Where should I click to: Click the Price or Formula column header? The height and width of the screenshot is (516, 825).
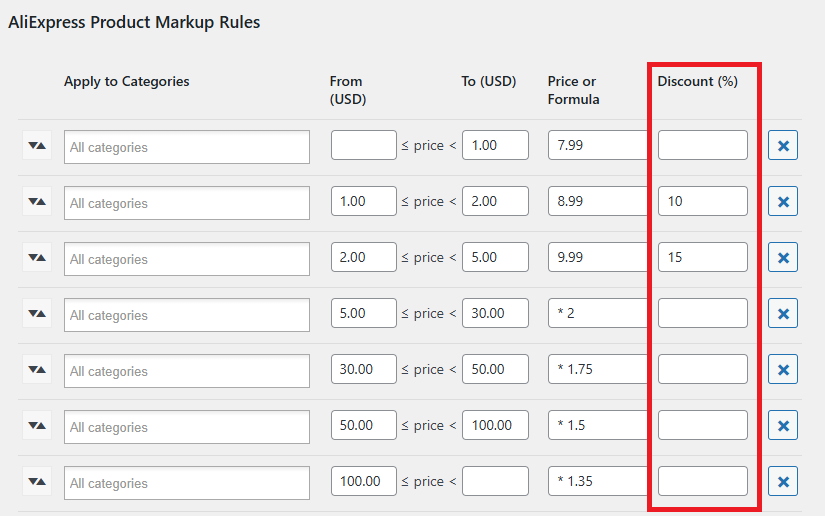(x=574, y=90)
